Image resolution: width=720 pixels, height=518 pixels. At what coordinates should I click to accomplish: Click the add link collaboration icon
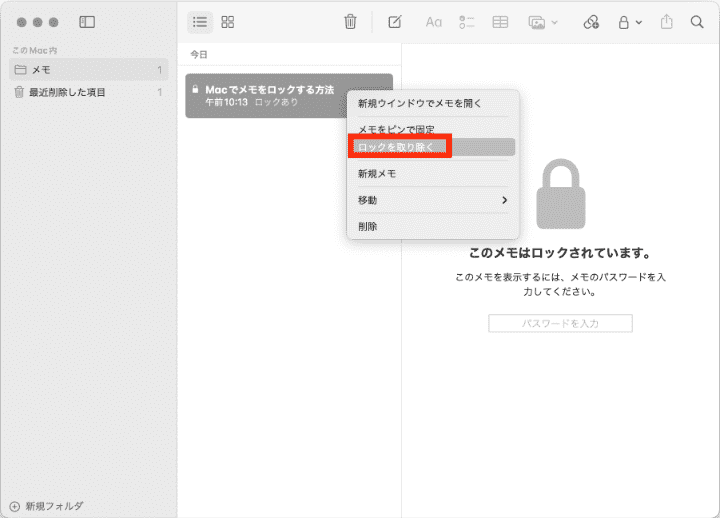(x=591, y=22)
